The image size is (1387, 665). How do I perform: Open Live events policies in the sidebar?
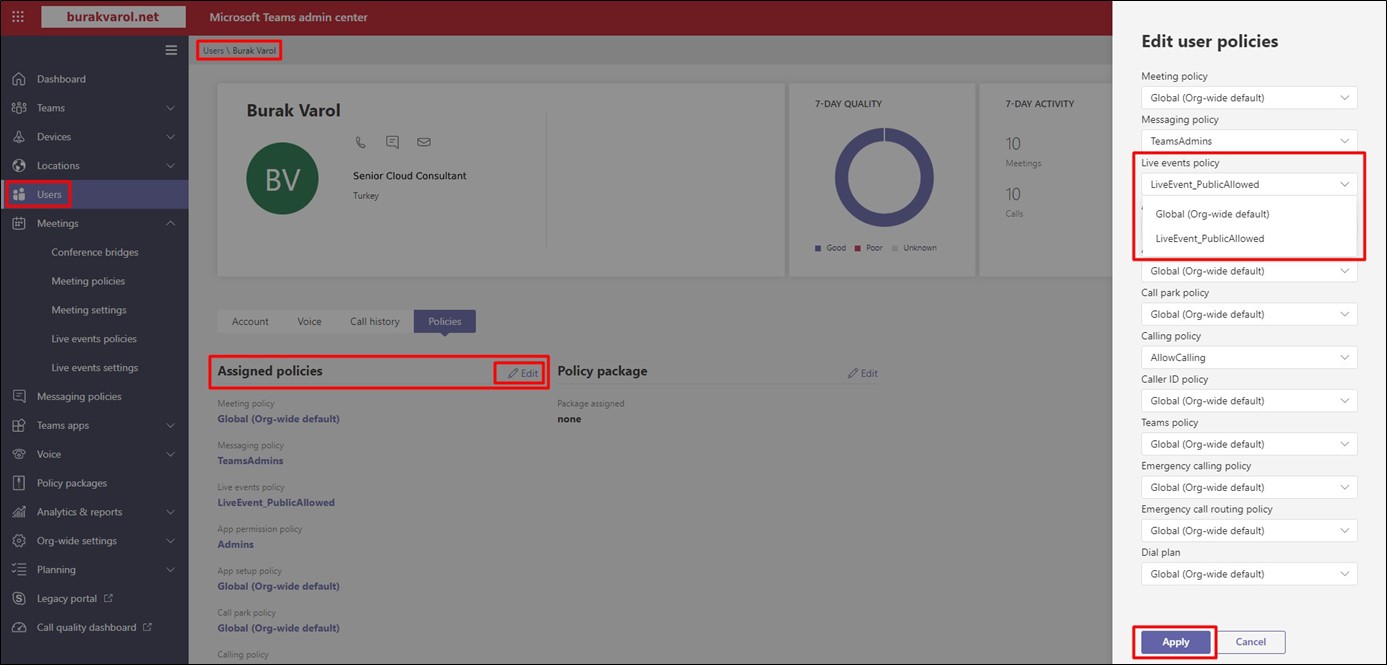click(94, 339)
